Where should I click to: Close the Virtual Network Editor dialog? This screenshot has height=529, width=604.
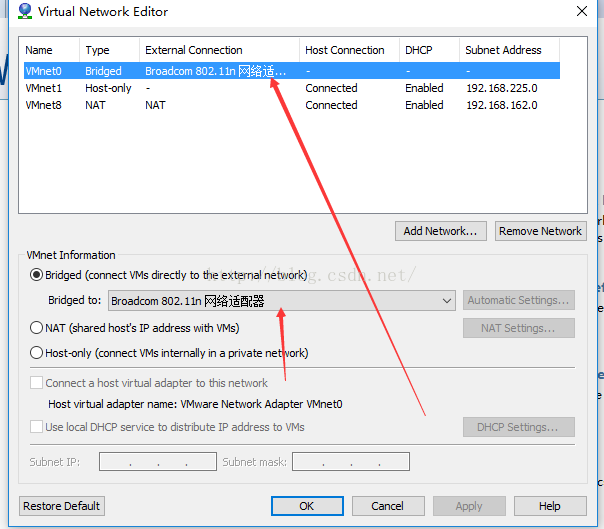(582, 11)
